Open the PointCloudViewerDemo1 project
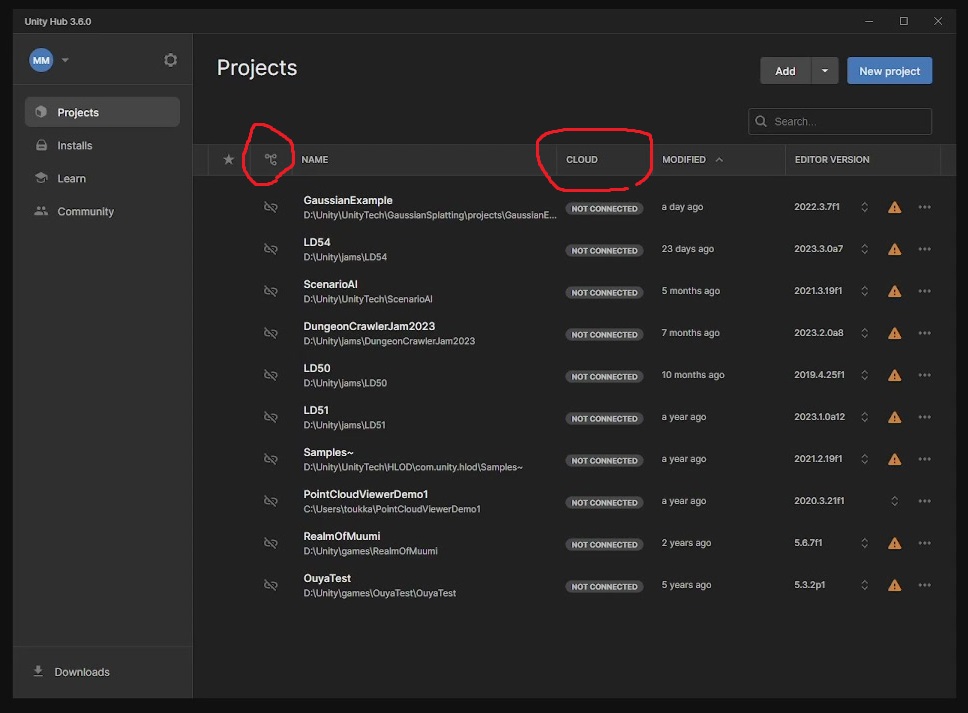The image size is (968, 713). click(x=365, y=494)
